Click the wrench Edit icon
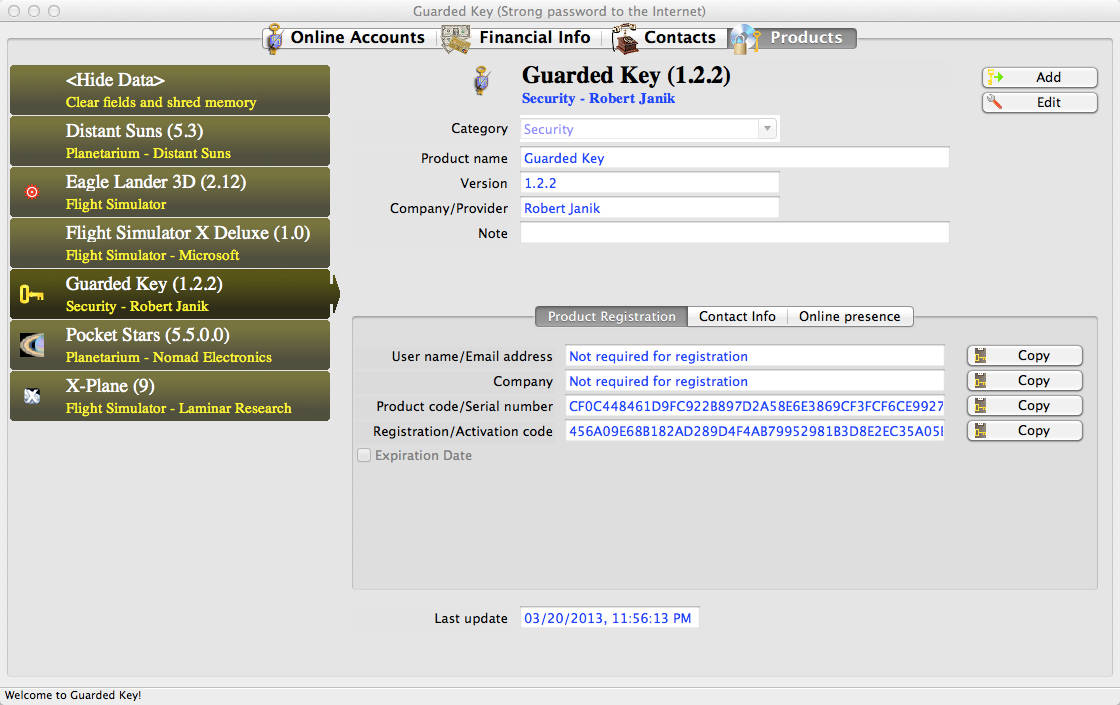The height and width of the screenshot is (705, 1120). [994, 102]
